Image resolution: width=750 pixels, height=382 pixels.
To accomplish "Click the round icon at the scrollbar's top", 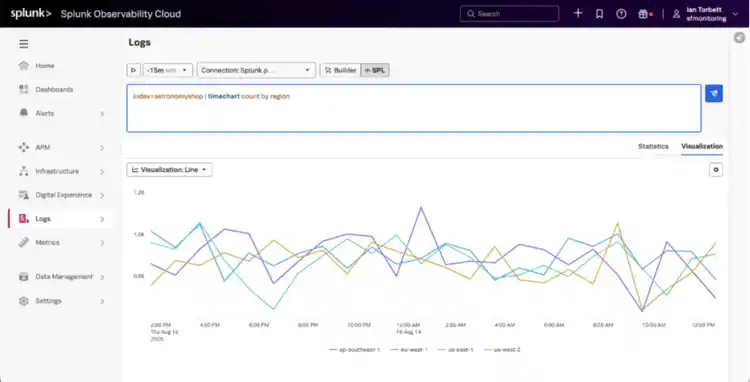I will pyautogui.click(x=739, y=38).
